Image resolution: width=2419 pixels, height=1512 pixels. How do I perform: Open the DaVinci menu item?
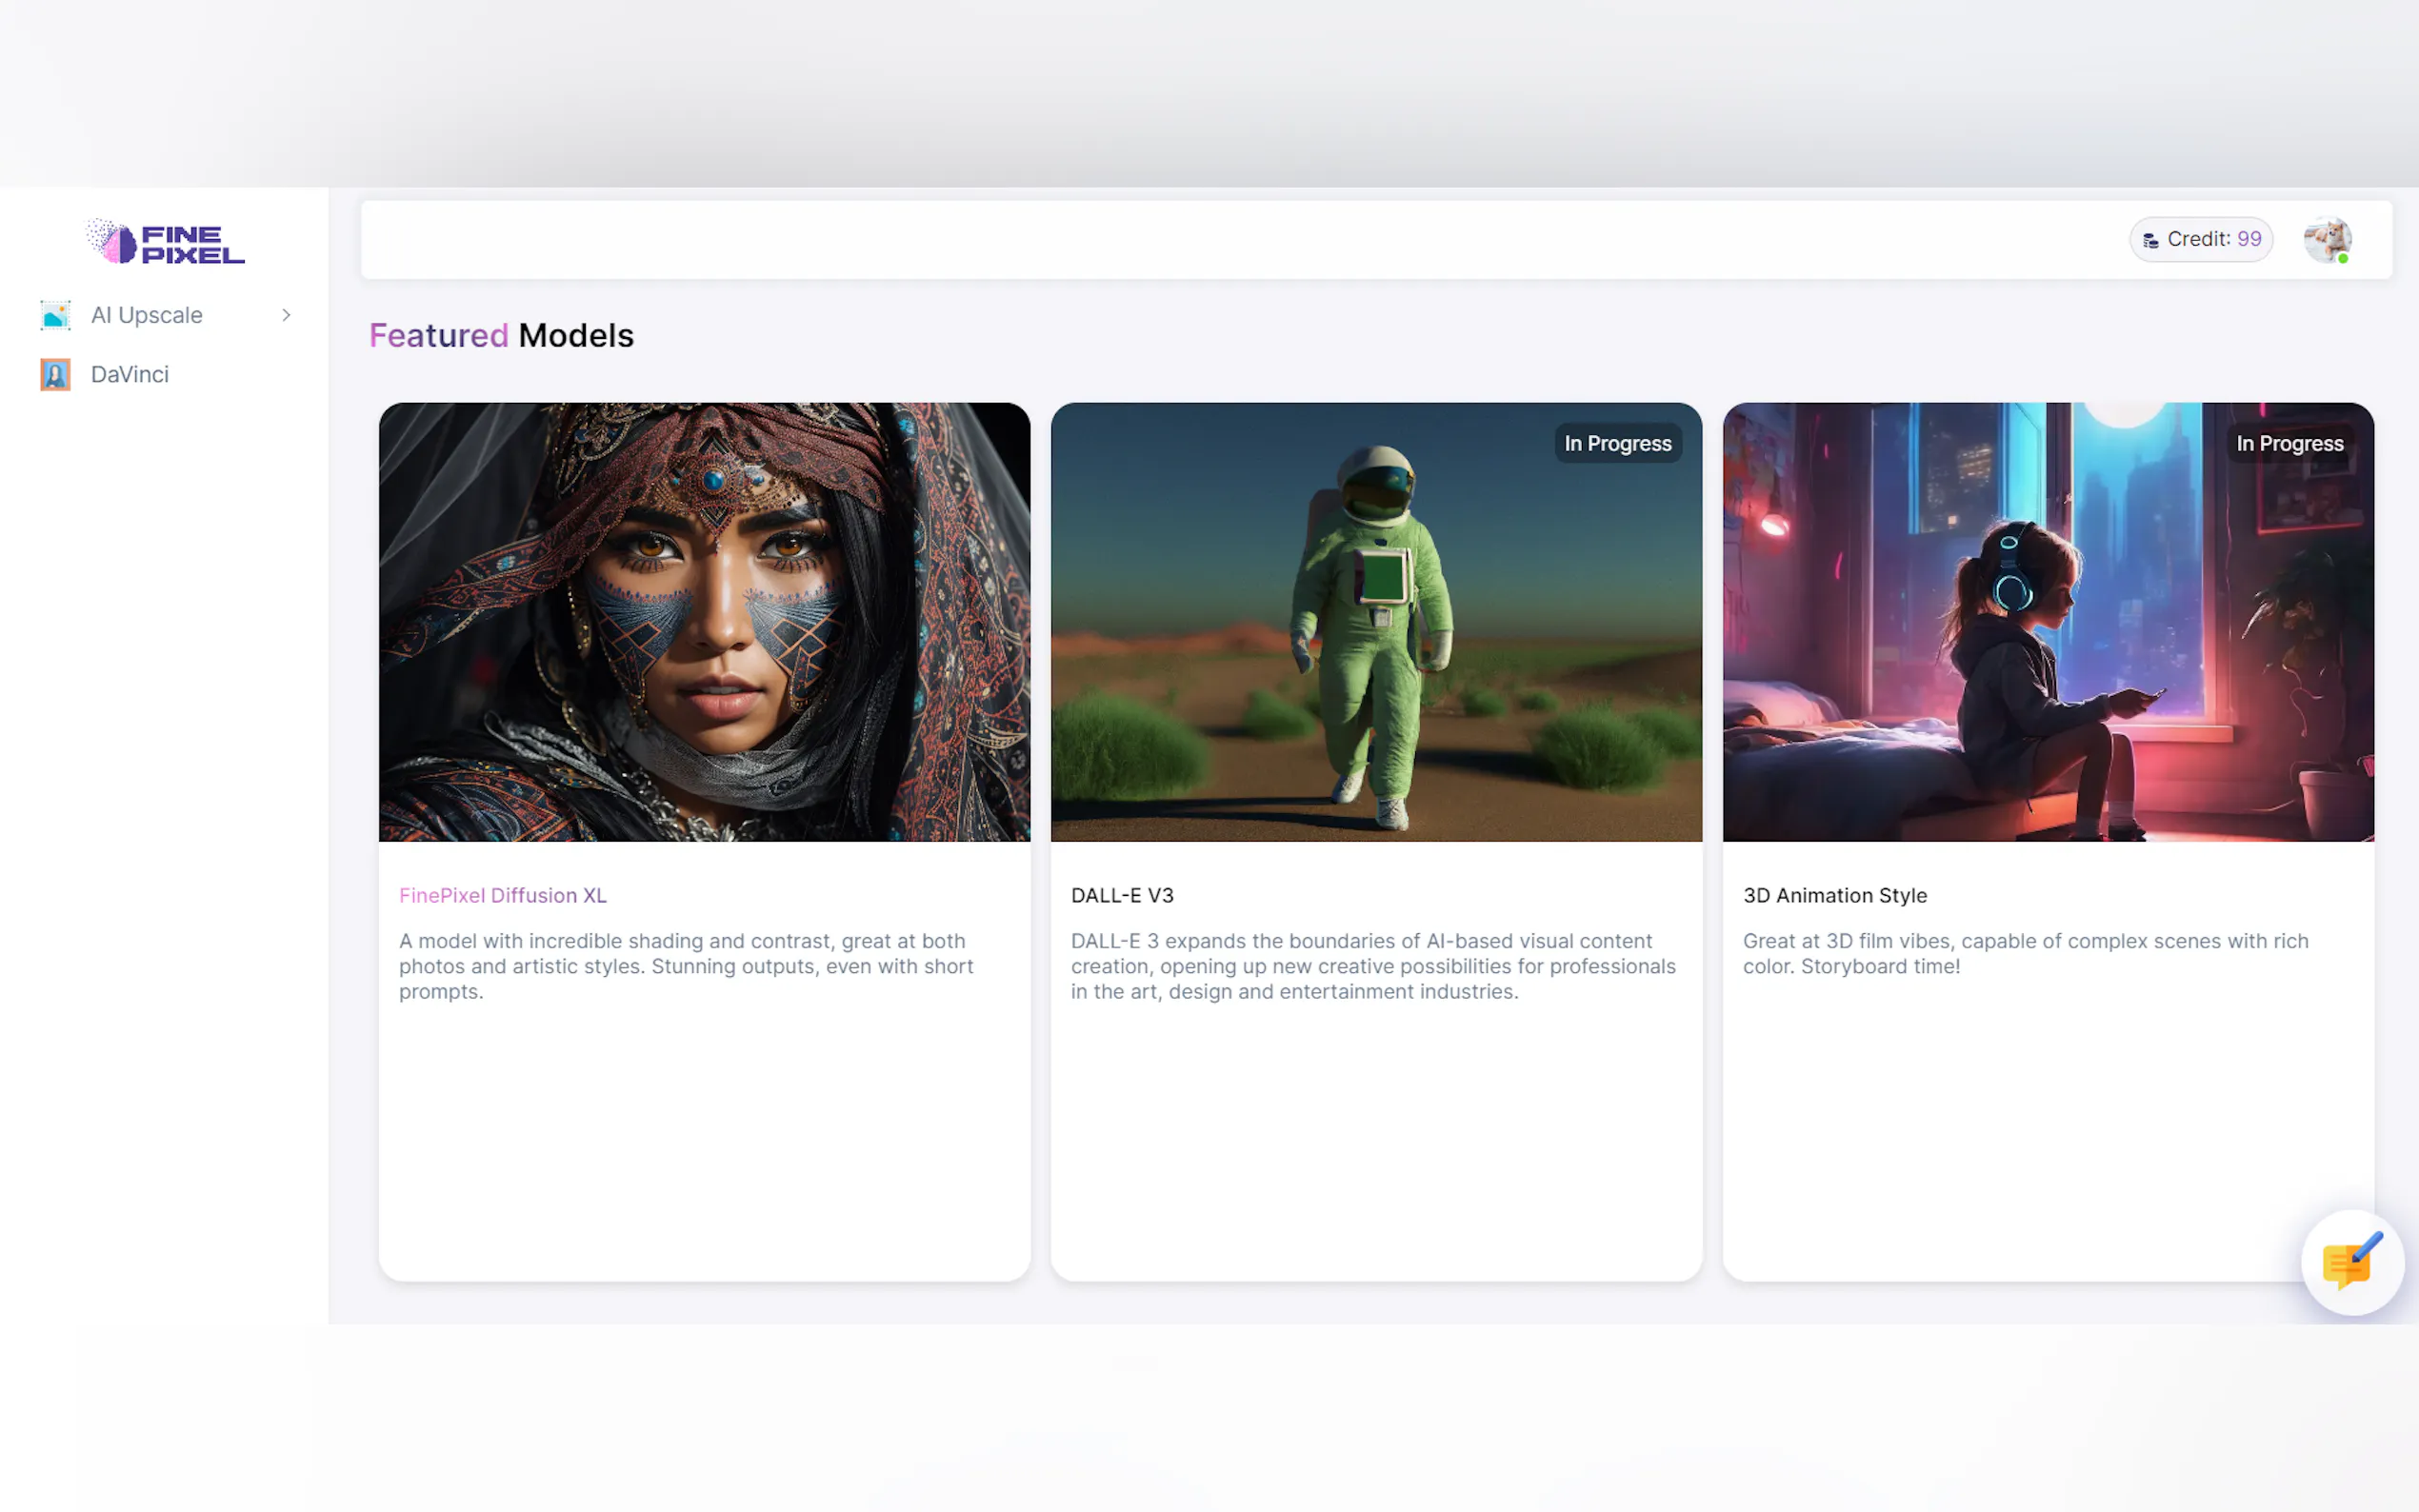(130, 374)
